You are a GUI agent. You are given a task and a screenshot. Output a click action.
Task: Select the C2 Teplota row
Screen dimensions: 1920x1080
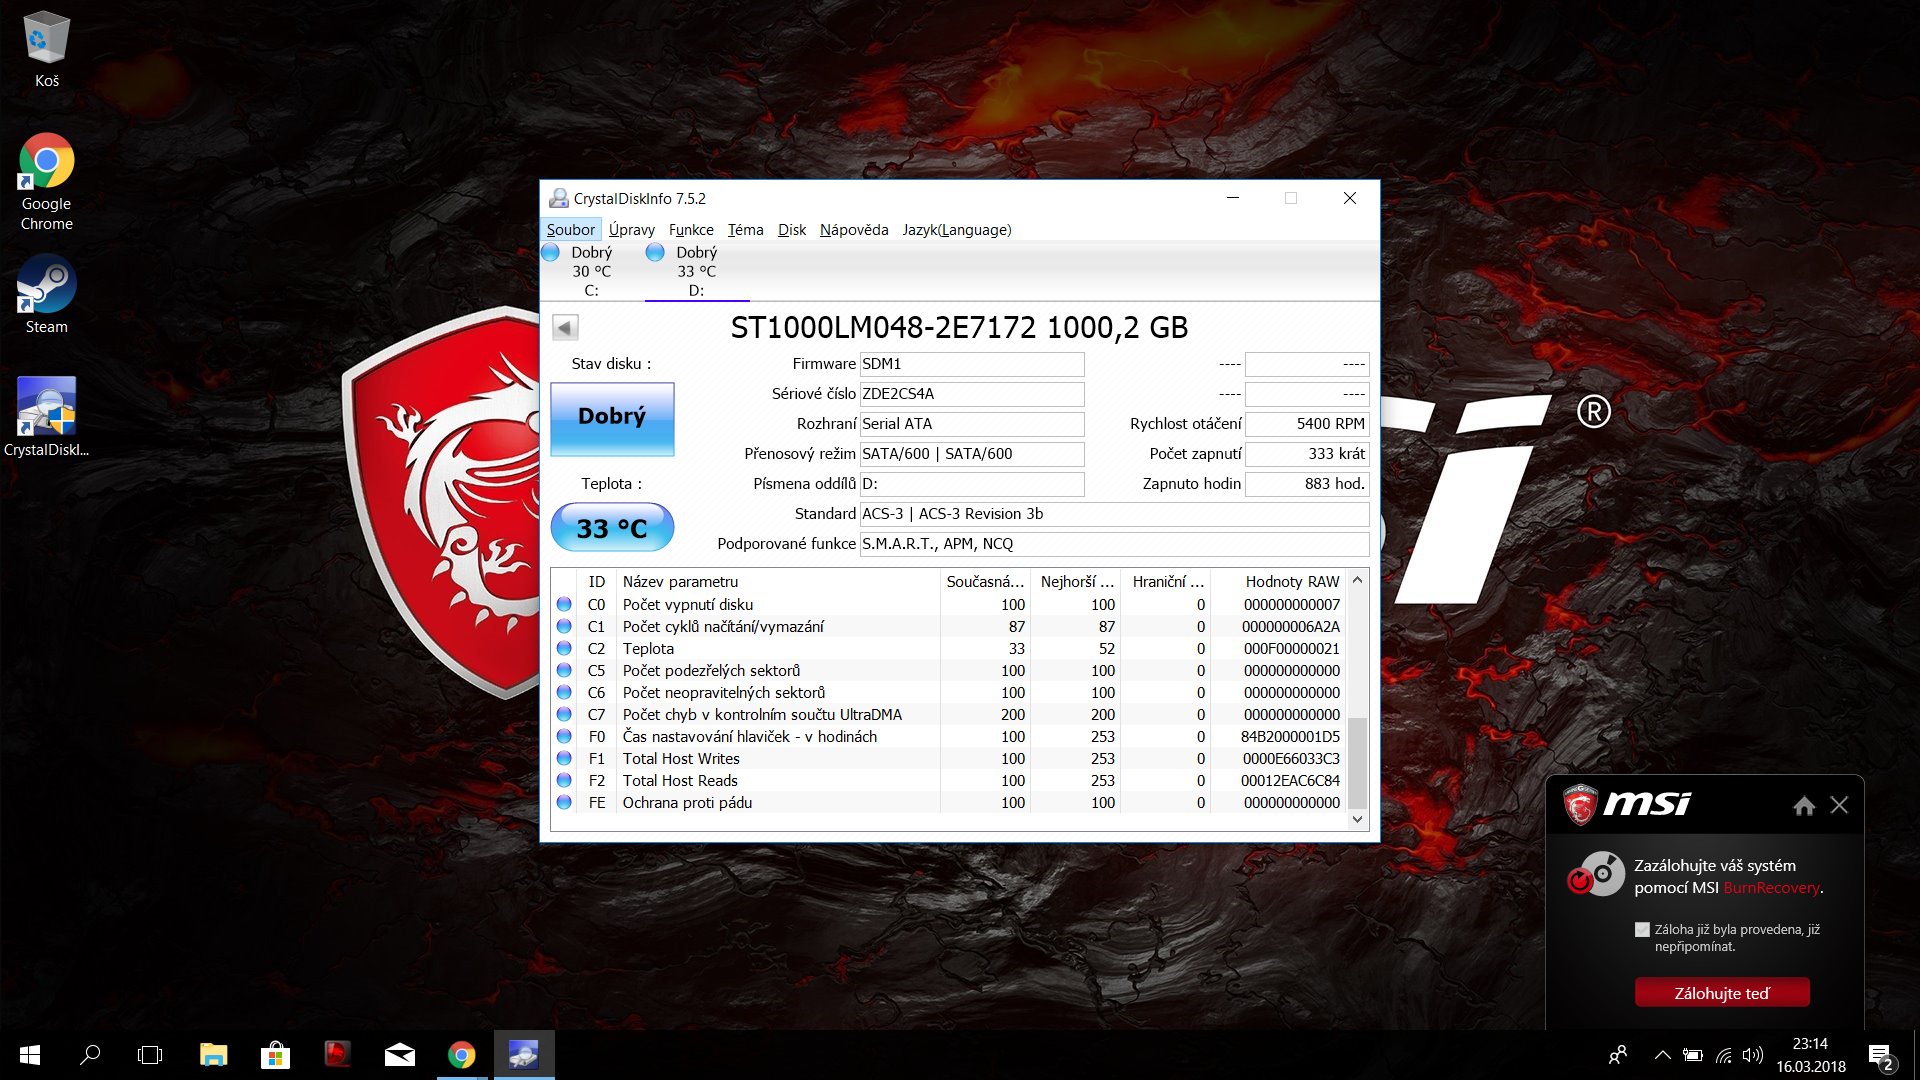(949, 649)
